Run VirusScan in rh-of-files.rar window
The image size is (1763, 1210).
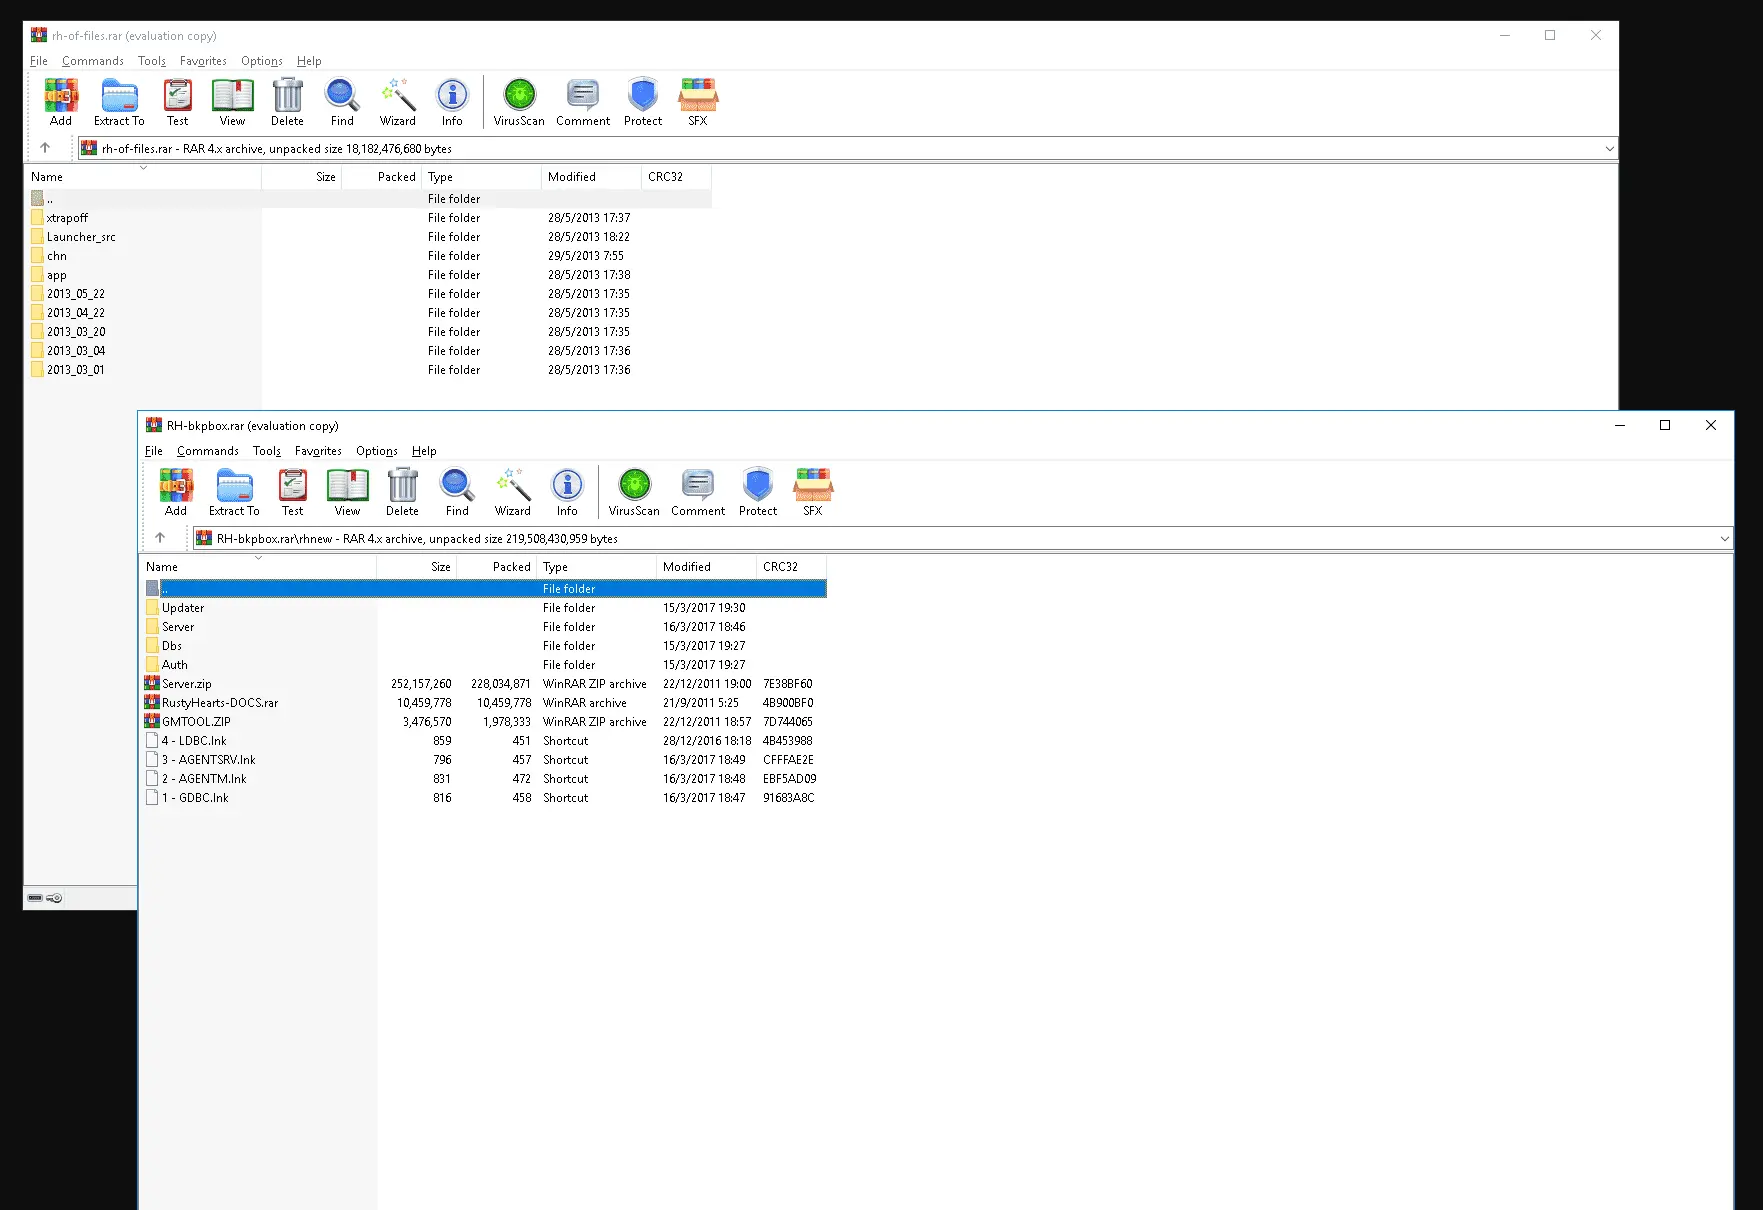pyautogui.click(x=519, y=102)
